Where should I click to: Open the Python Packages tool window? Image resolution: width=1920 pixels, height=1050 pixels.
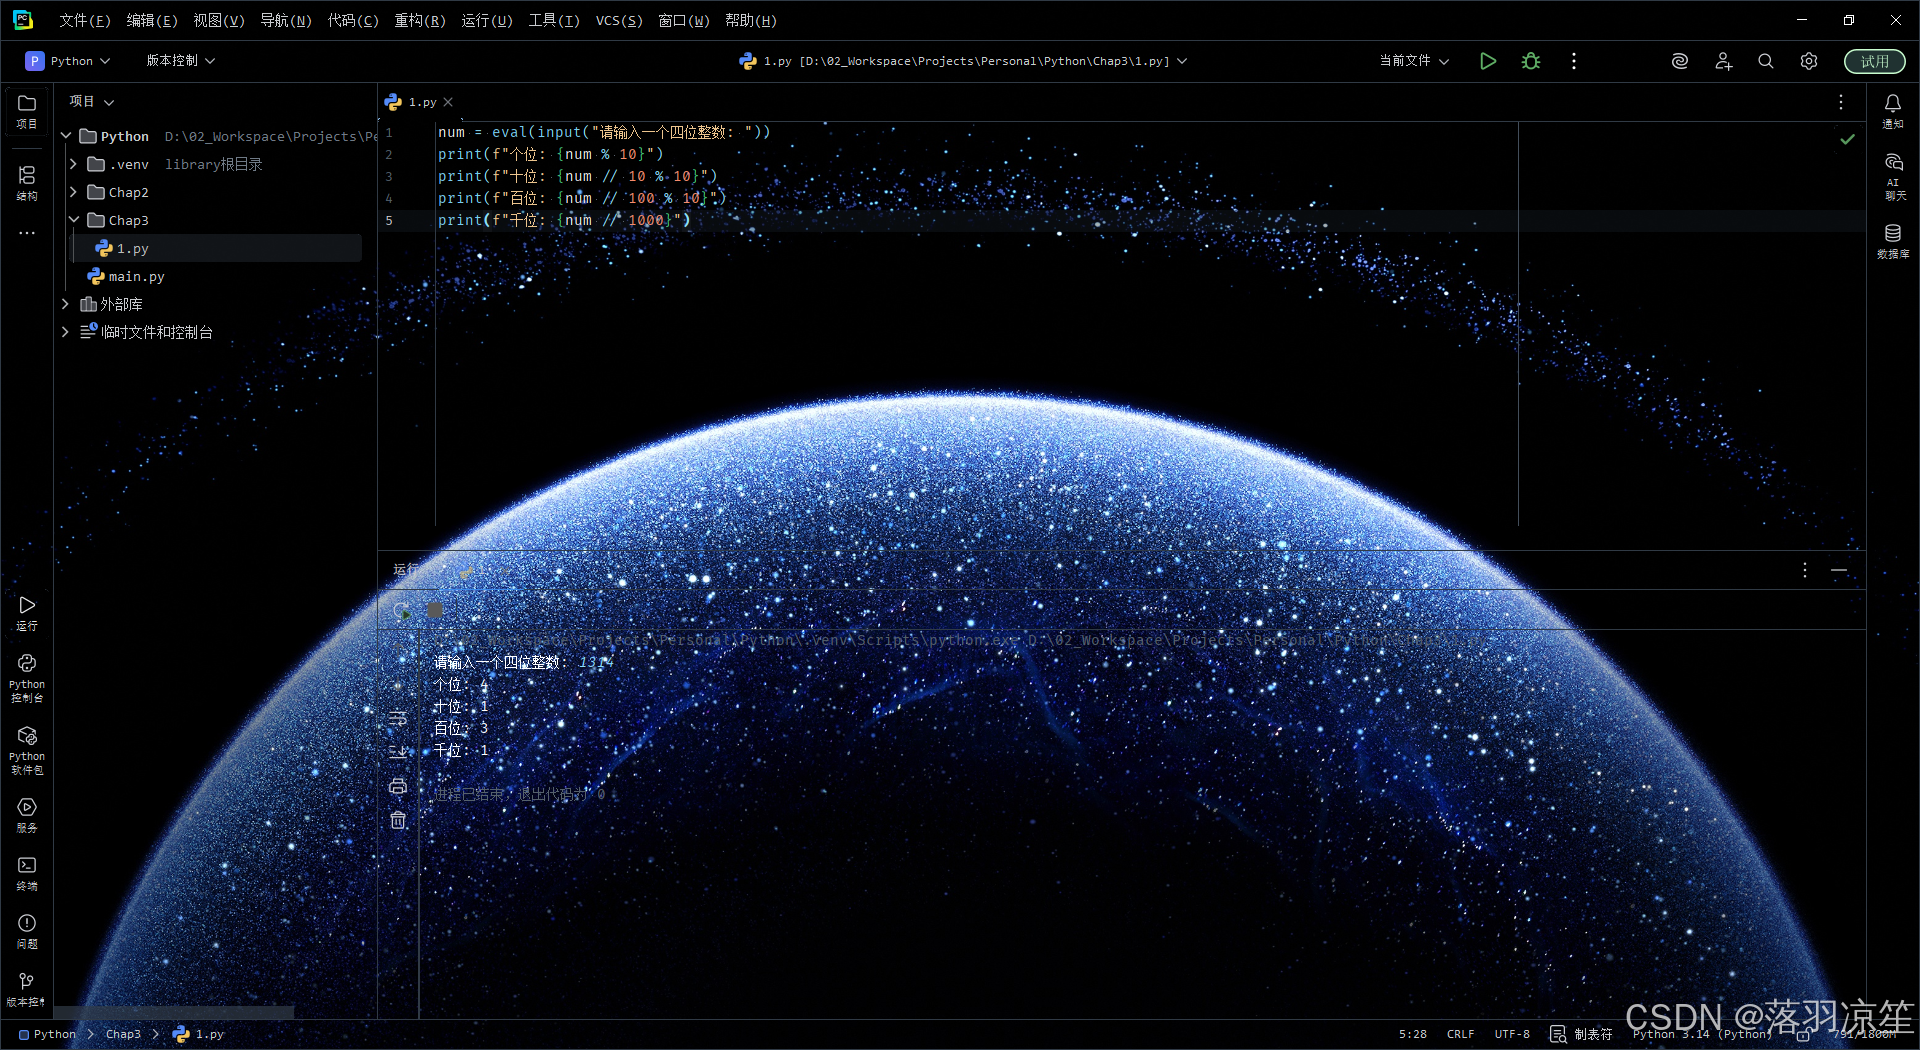pos(27,750)
